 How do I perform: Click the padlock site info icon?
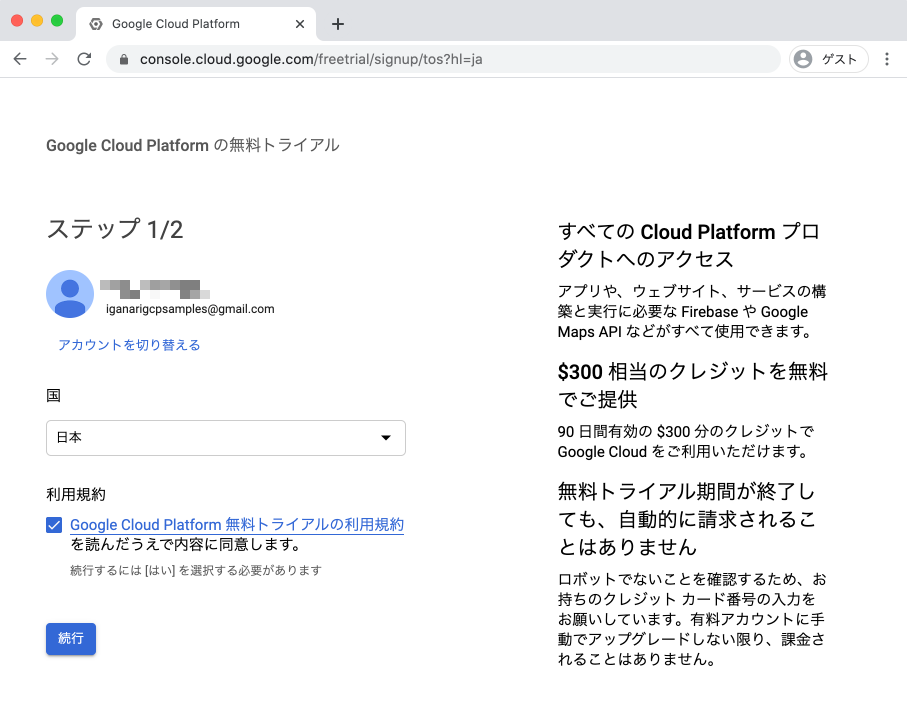click(124, 59)
